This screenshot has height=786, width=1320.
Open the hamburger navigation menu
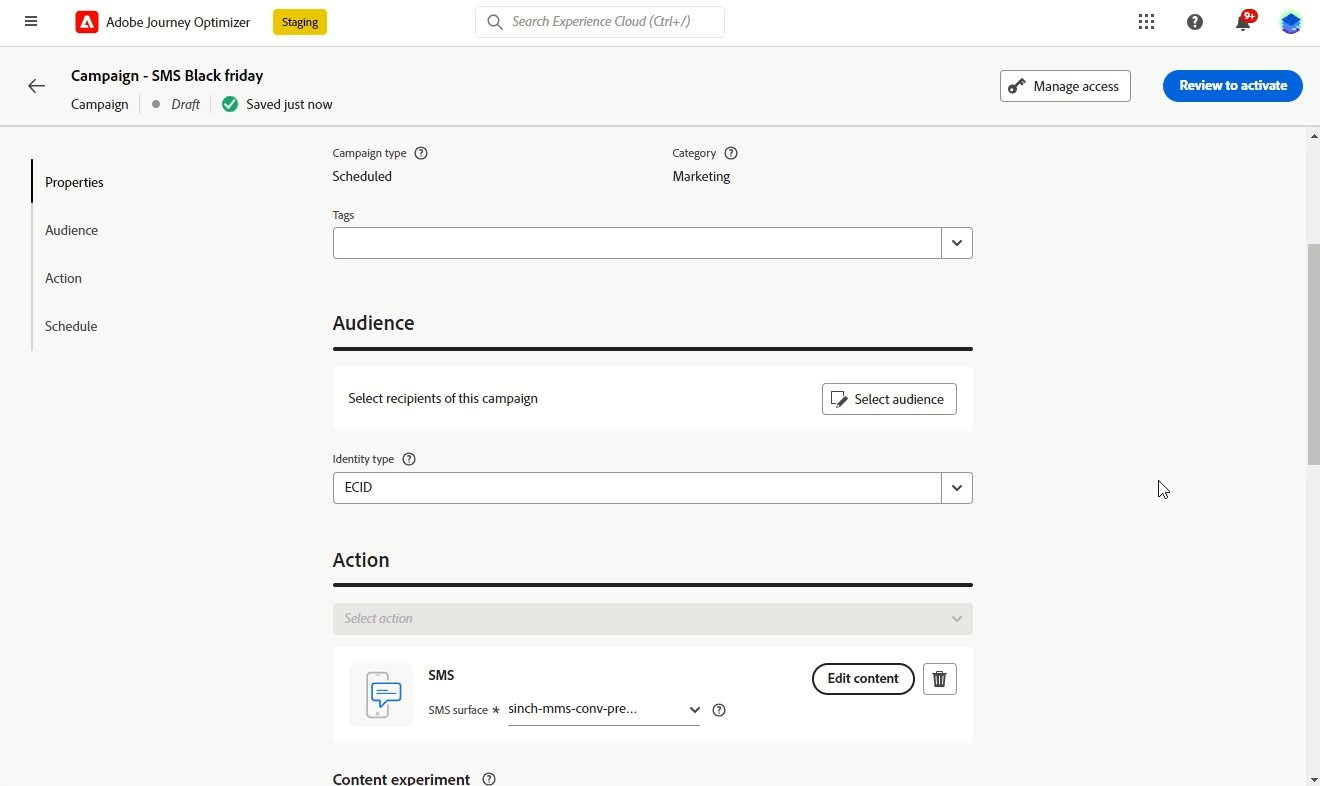pyautogui.click(x=31, y=22)
